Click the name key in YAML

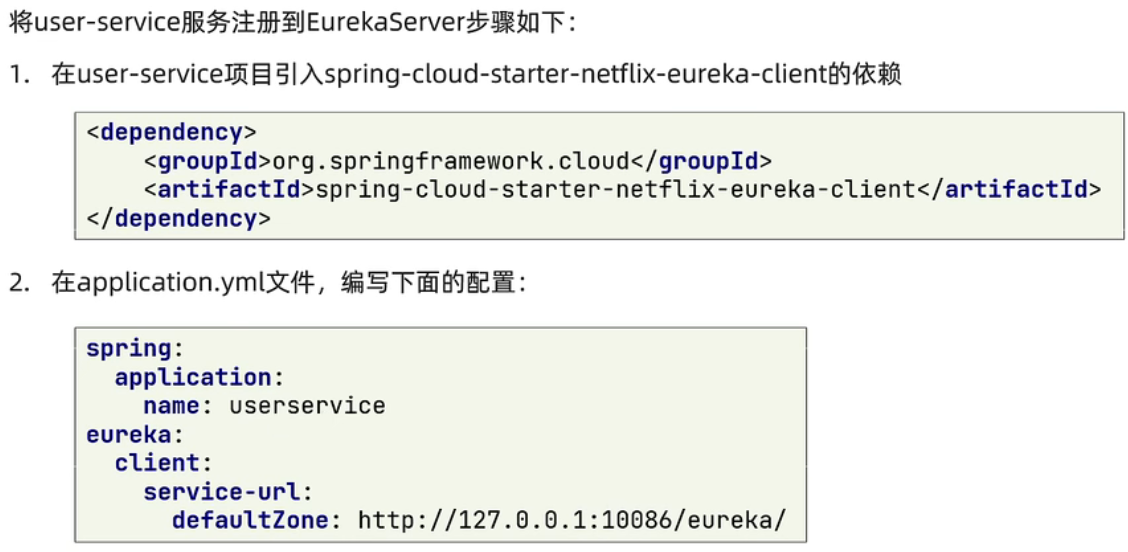click(x=173, y=405)
